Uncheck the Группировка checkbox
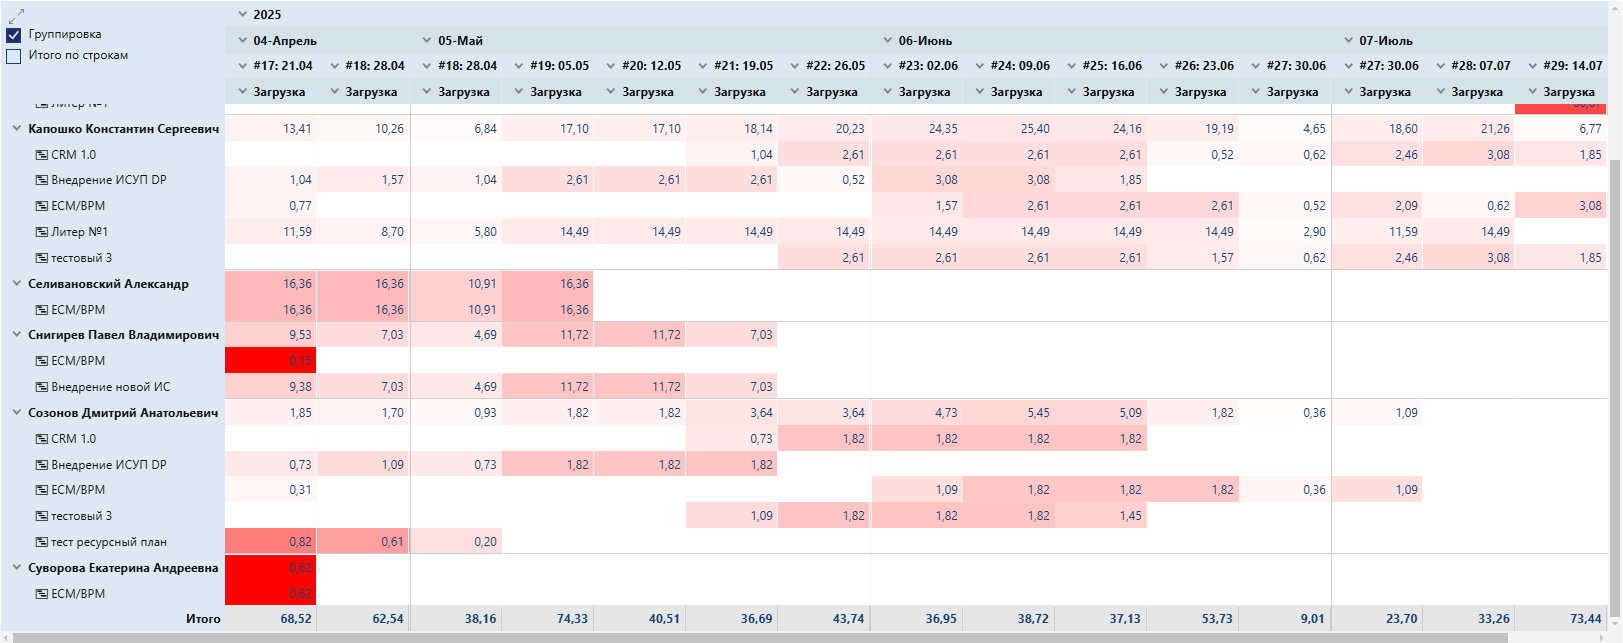The width and height of the screenshot is (1623, 643). [x=14, y=35]
